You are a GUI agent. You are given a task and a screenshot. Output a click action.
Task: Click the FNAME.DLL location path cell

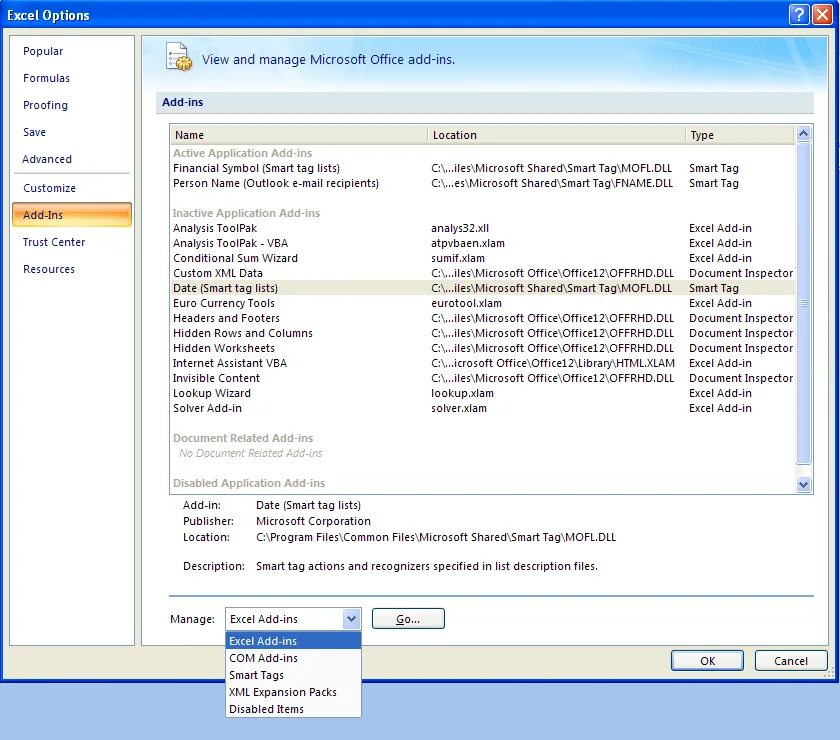coord(552,183)
